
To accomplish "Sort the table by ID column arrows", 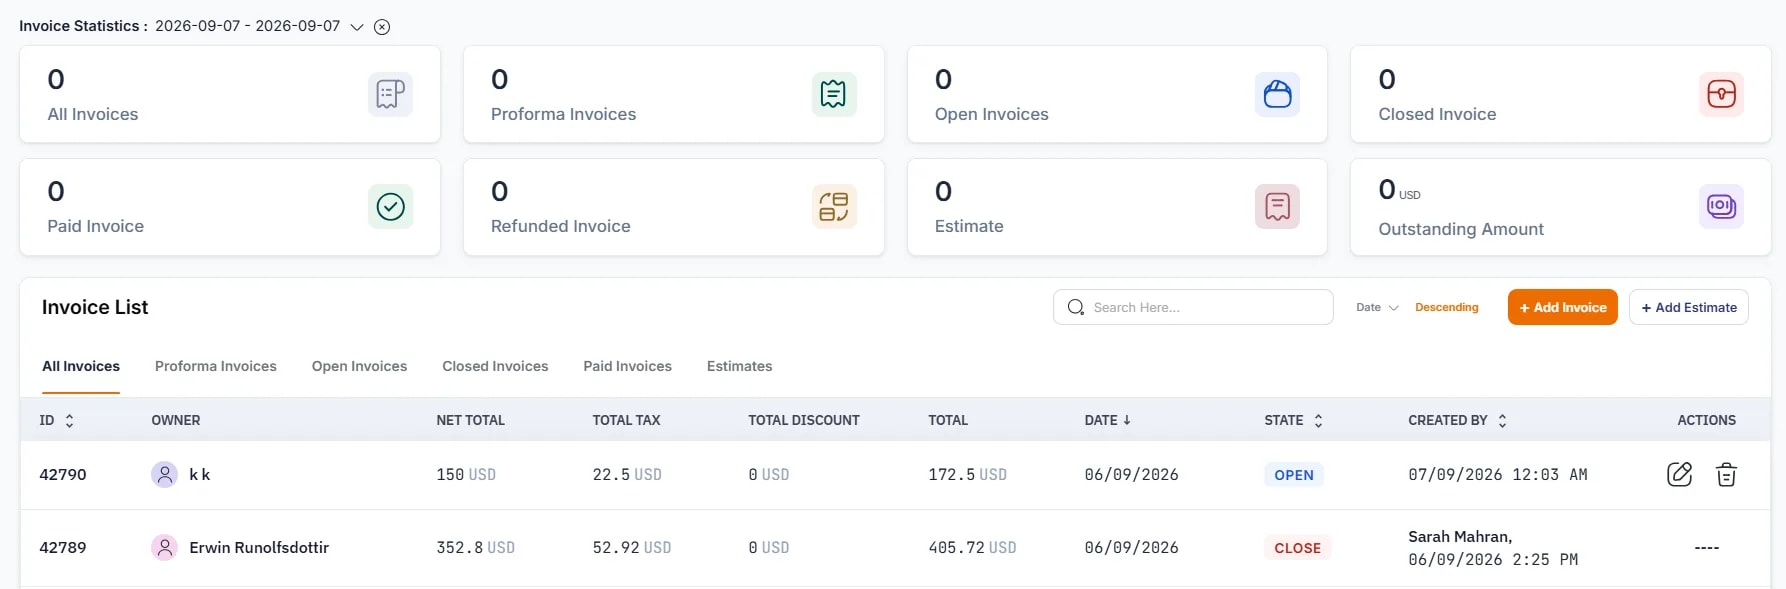I will coord(69,421).
